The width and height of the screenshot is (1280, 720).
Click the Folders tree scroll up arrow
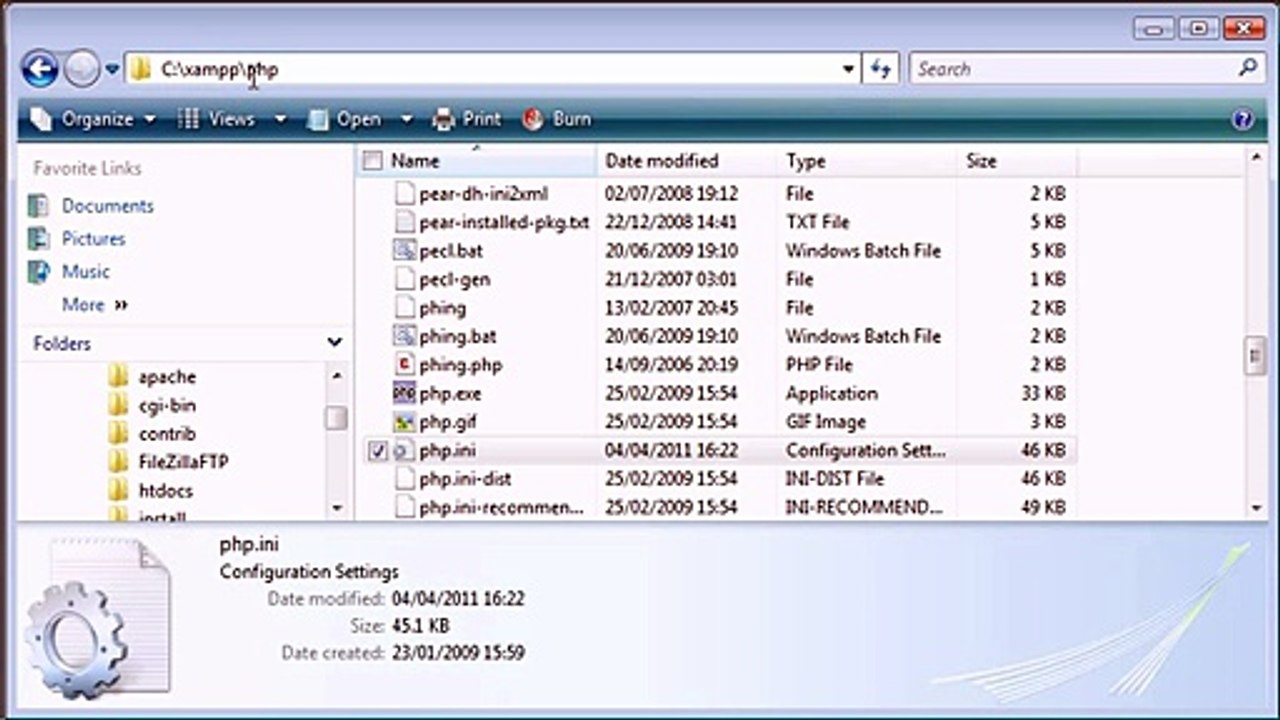pyautogui.click(x=337, y=375)
